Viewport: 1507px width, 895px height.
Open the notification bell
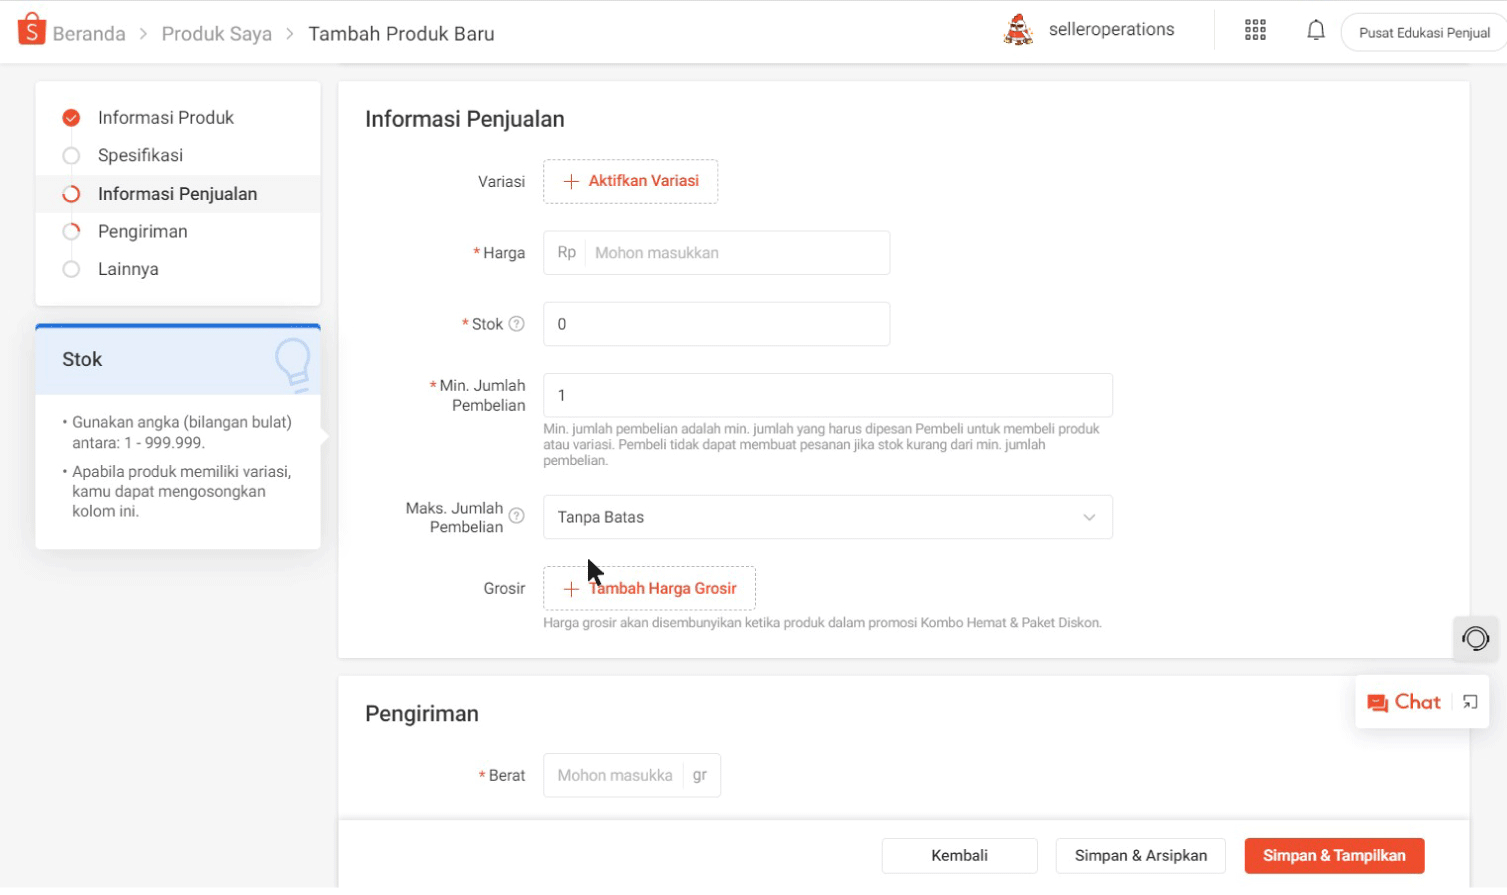coord(1315,29)
